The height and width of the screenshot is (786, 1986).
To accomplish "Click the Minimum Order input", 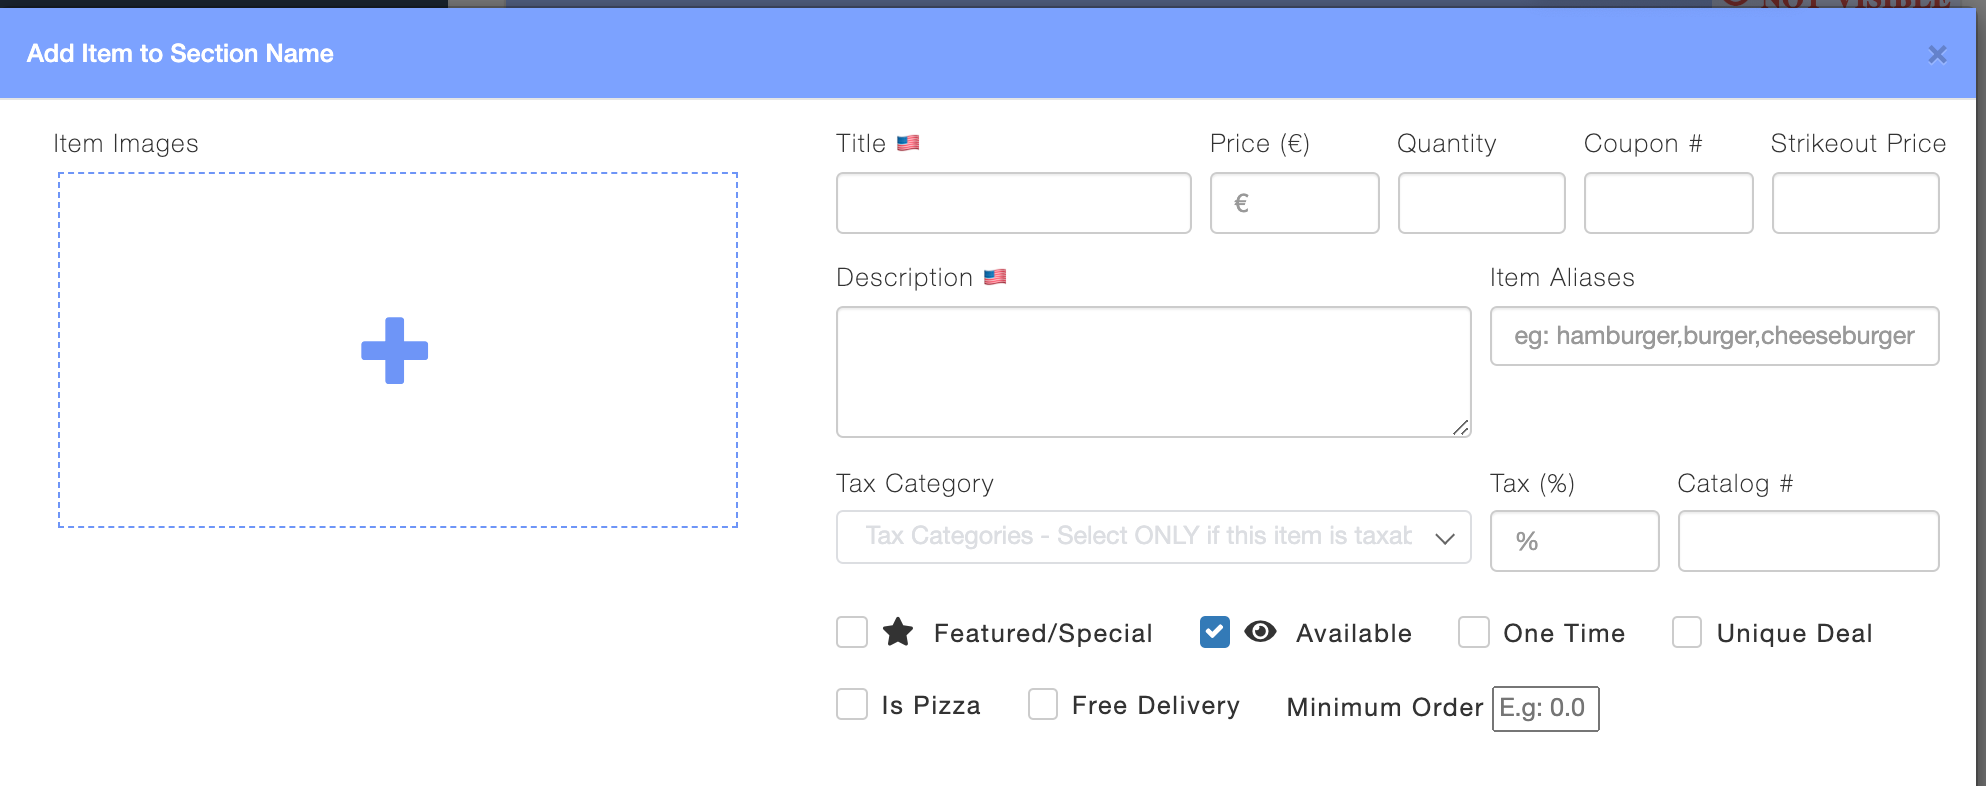I will (x=1545, y=708).
